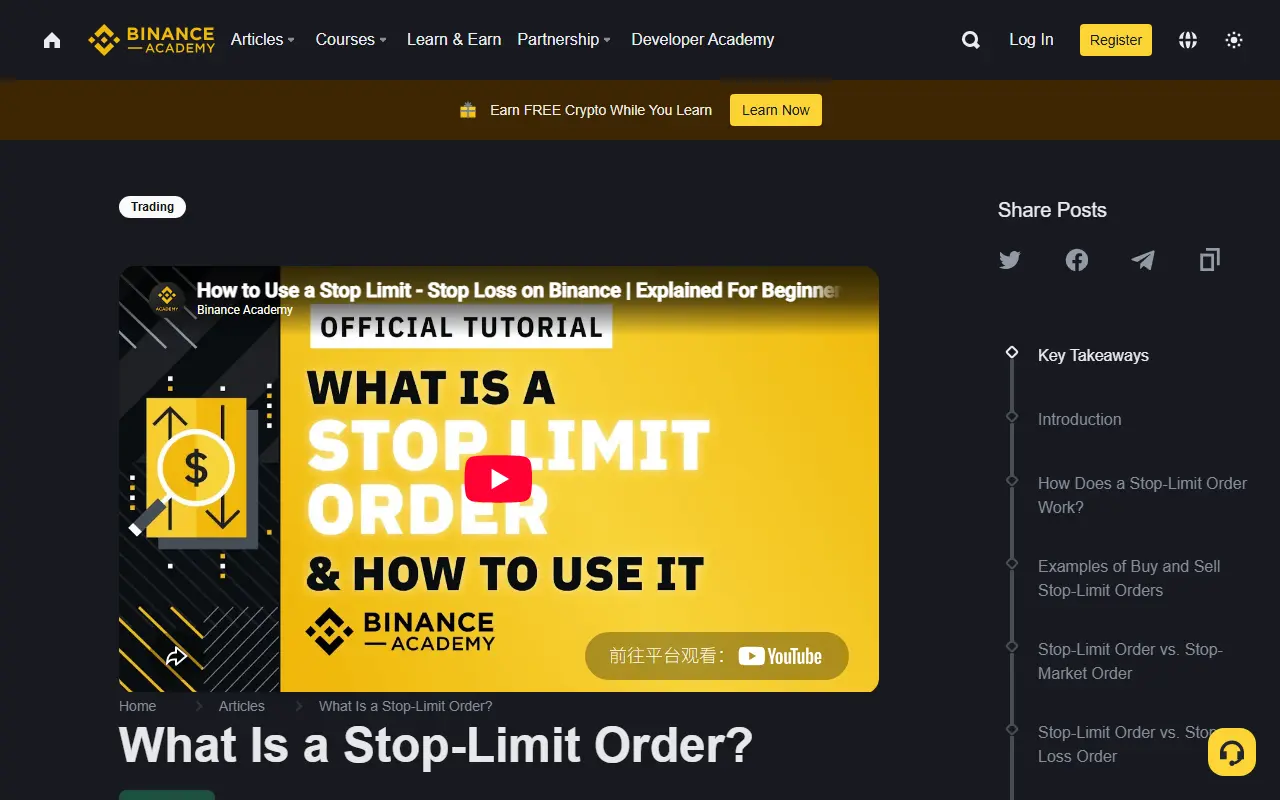Screen dimensions: 1280x800
Task: Click the 'Share Posts' heading
Action: click(x=1052, y=210)
